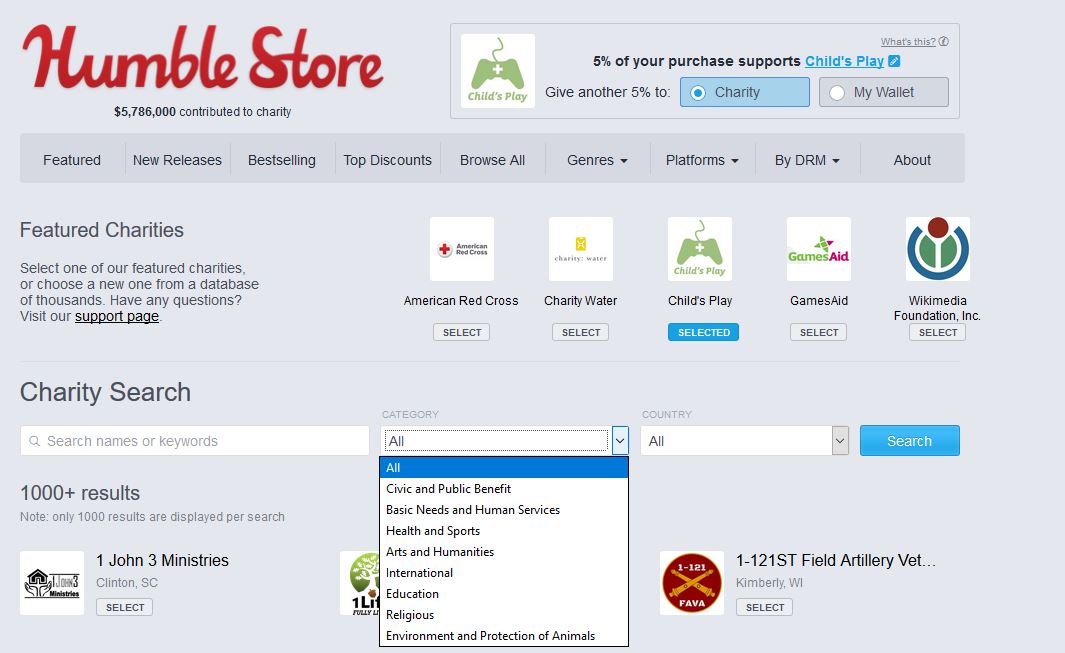Open the Country dropdown
The width and height of the screenshot is (1065, 653).
point(744,441)
